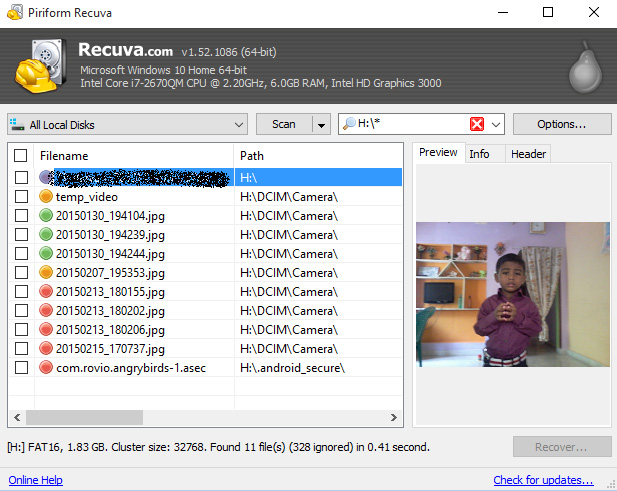Click the green status dot for 20150130_194244.jpg
The height and width of the screenshot is (491, 617).
(46, 253)
